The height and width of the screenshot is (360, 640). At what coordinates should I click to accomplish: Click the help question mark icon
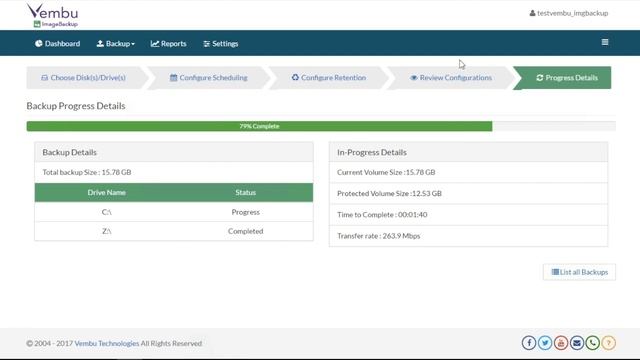coord(609,343)
